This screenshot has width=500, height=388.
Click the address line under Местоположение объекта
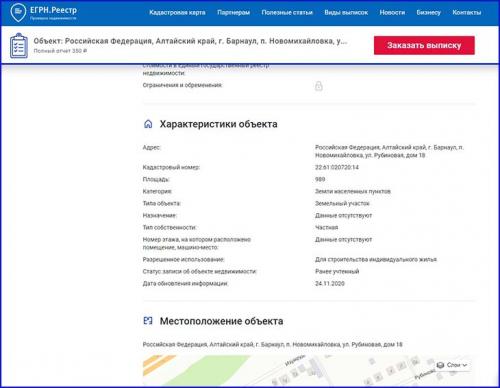pos(272,344)
